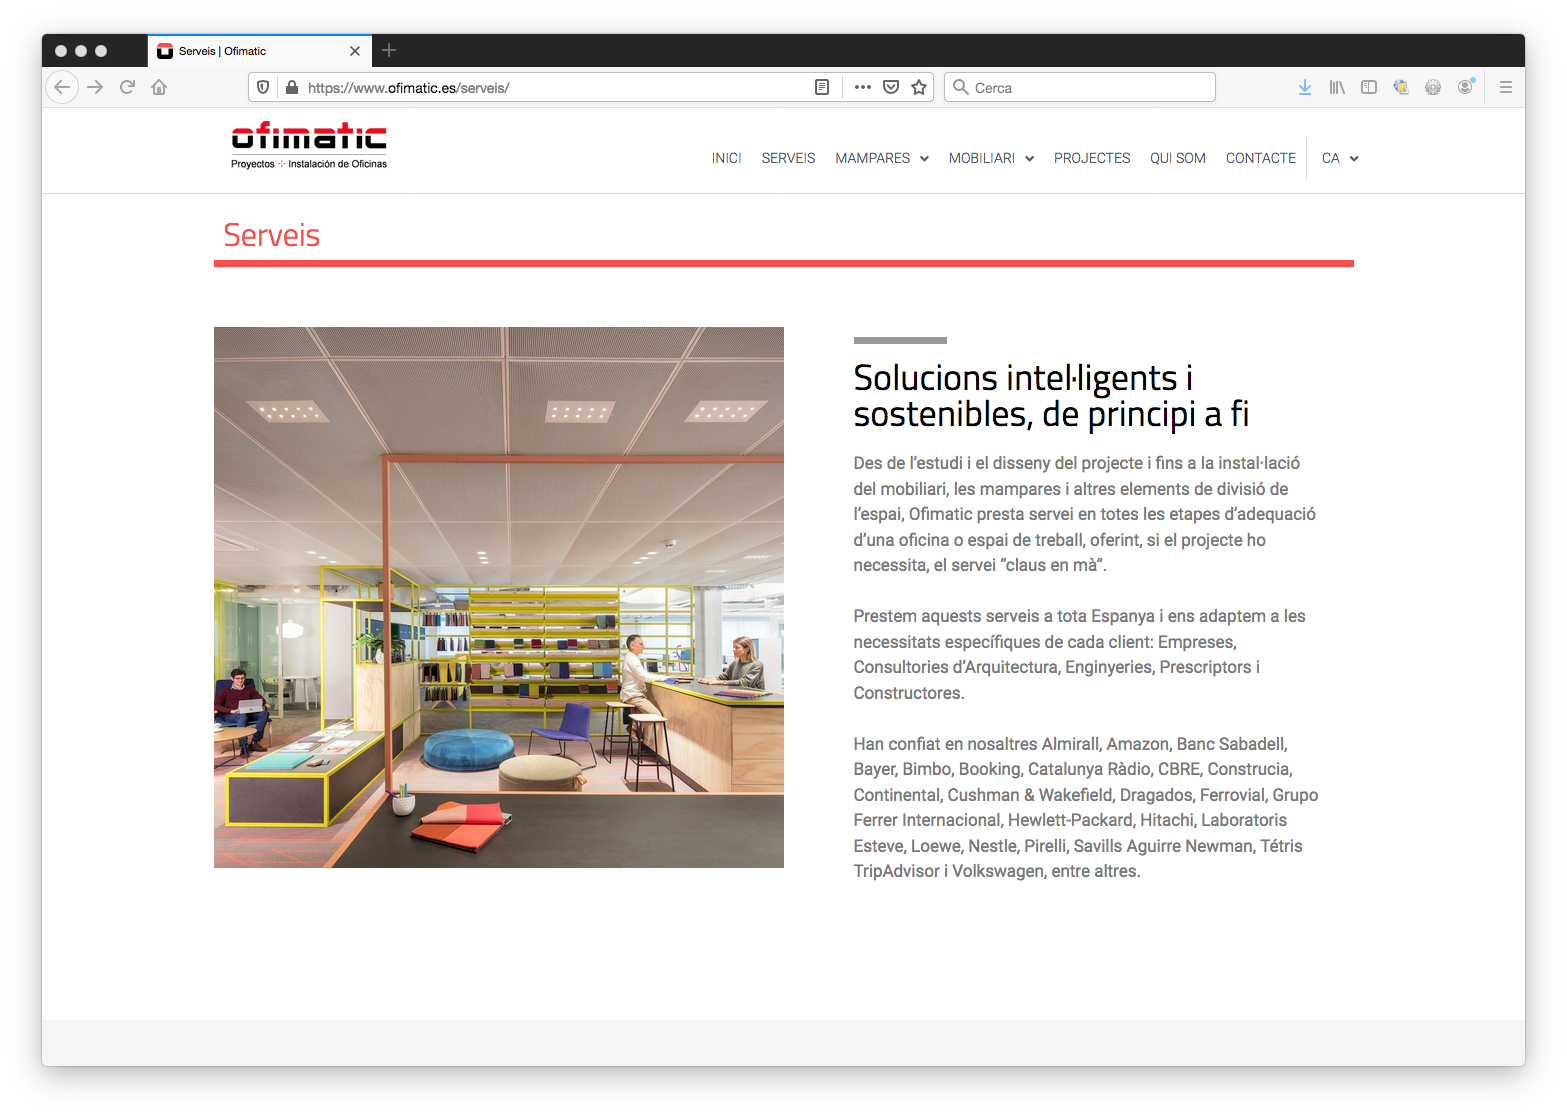The width and height of the screenshot is (1567, 1116).
Task: Open the Downloads arrow panel
Action: (x=1304, y=87)
